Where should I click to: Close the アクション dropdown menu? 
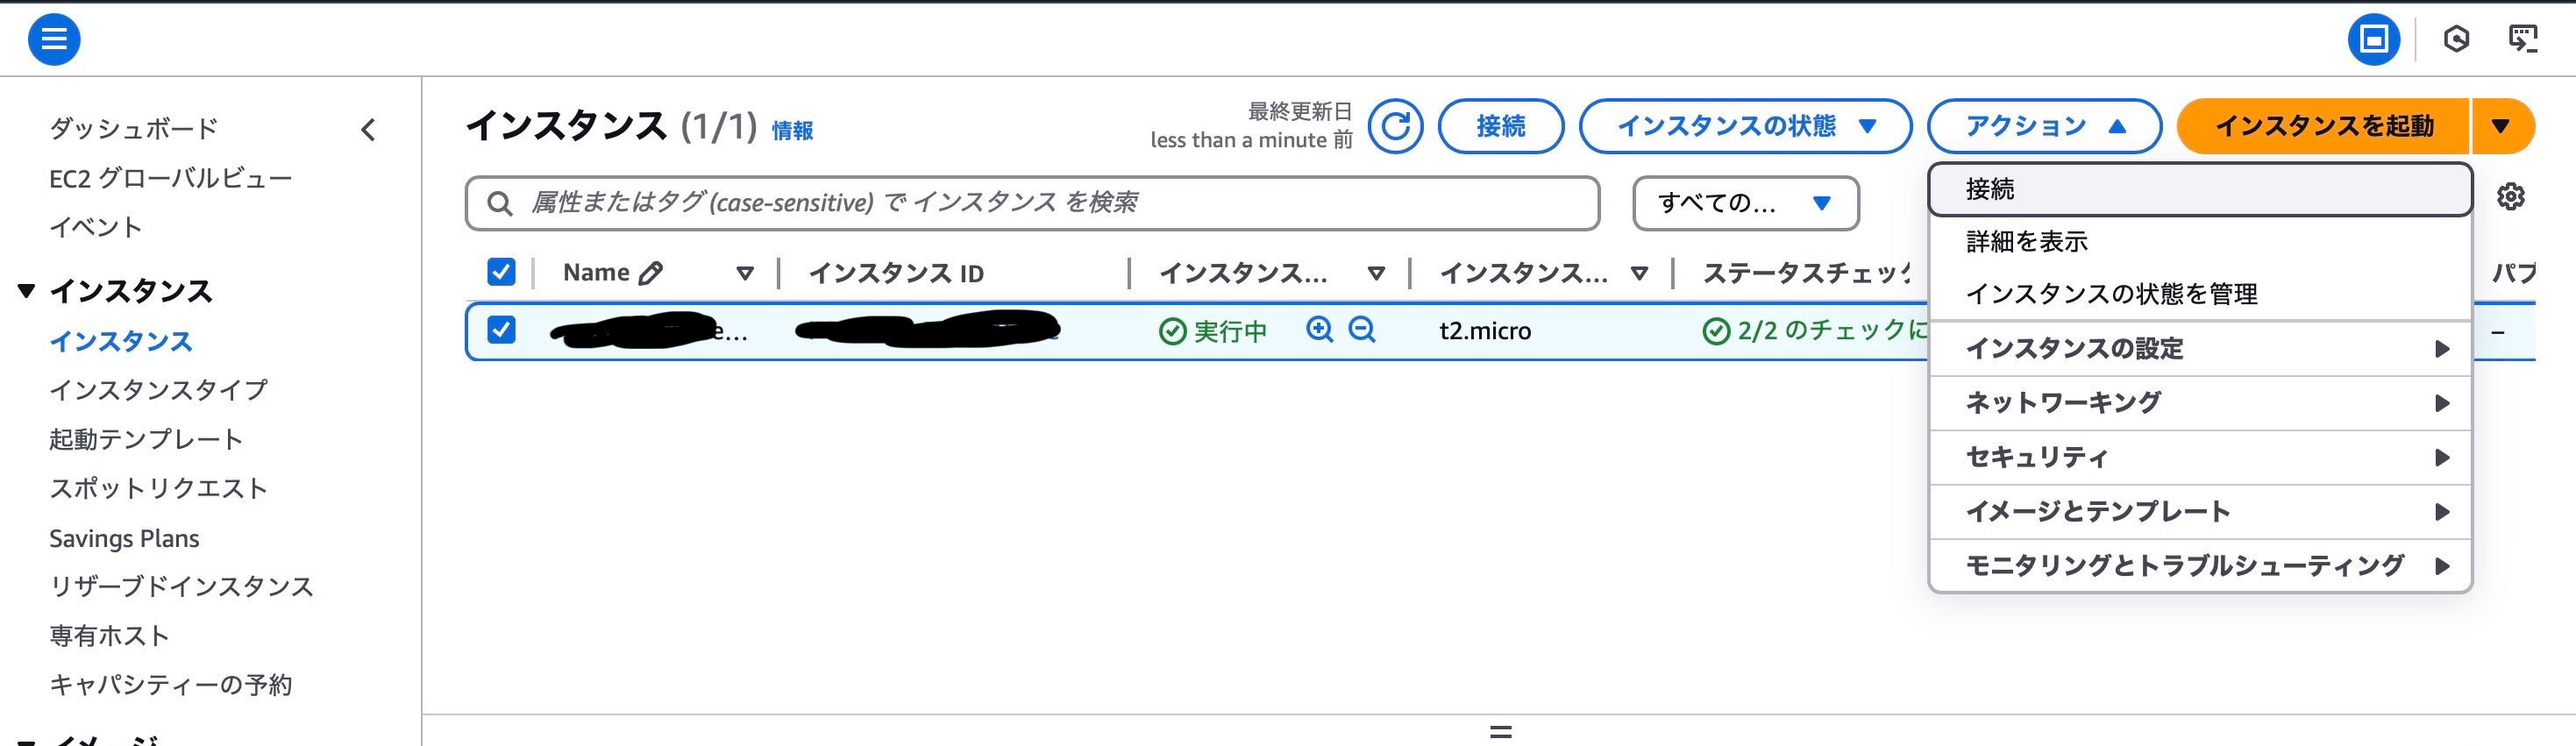pos(2044,126)
